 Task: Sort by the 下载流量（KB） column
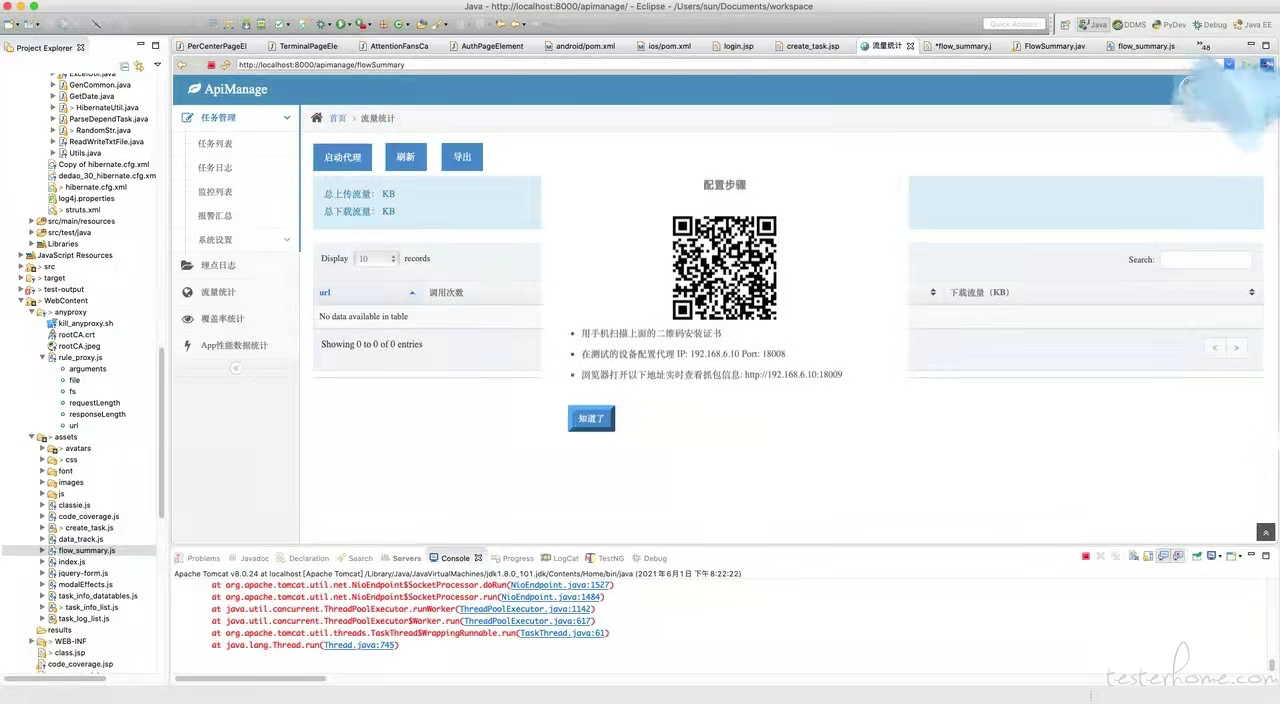pyautogui.click(x=1102, y=293)
